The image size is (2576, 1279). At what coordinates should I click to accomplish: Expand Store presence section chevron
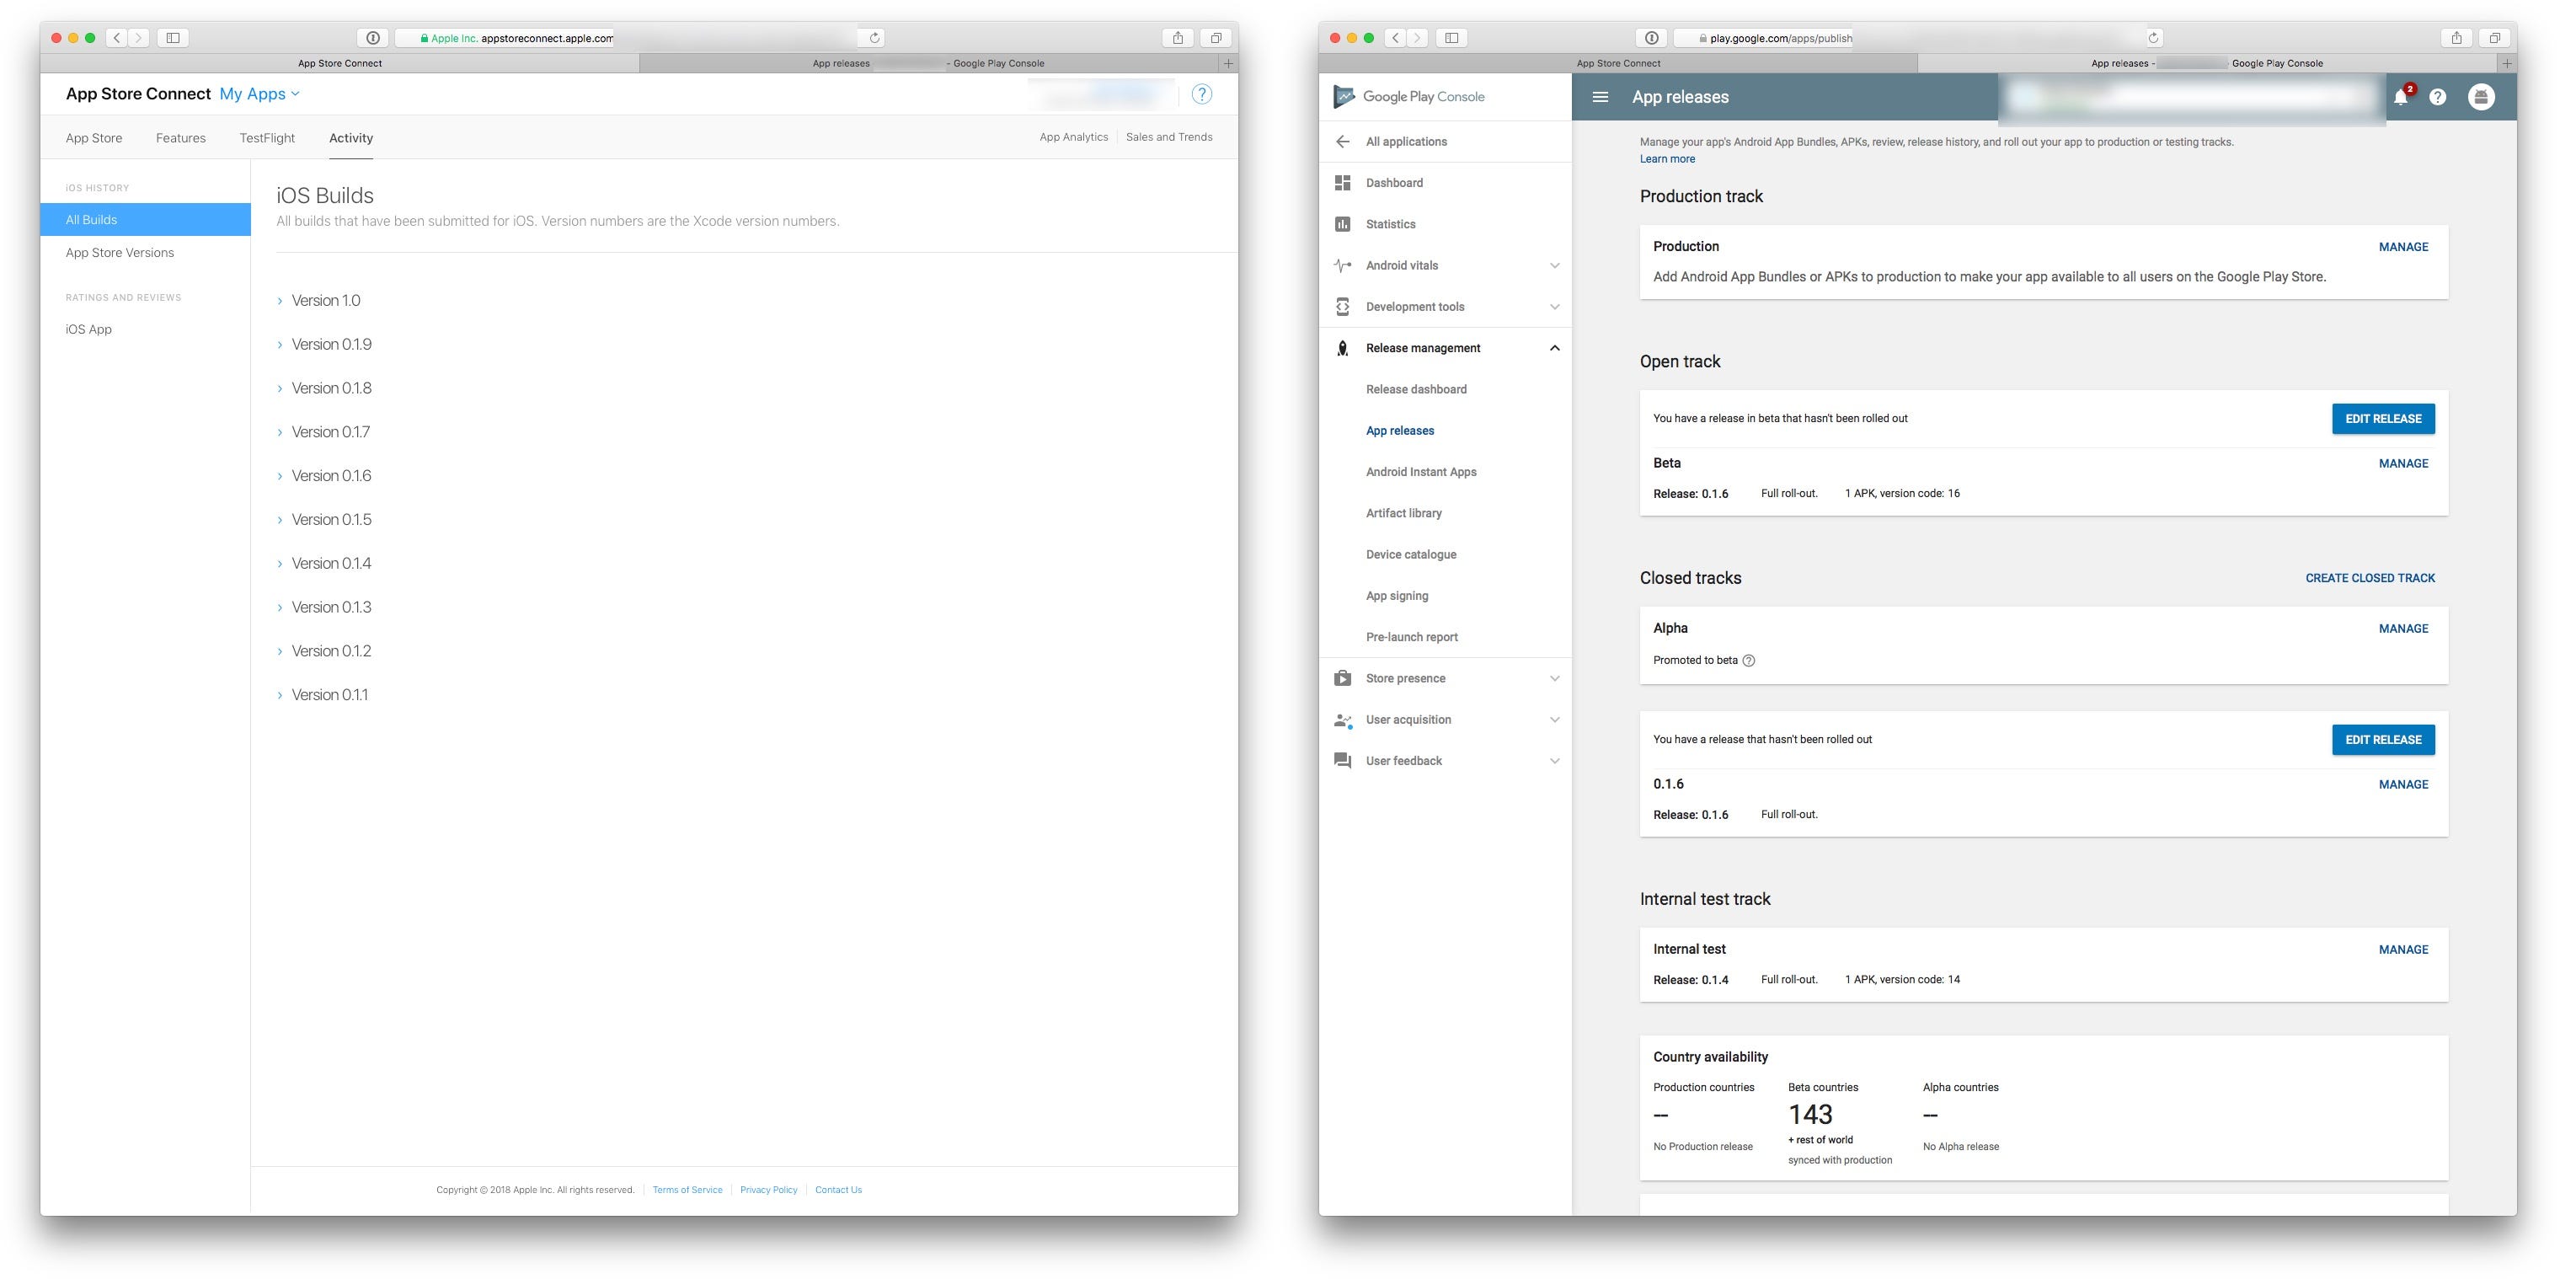click(x=1554, y=679)
